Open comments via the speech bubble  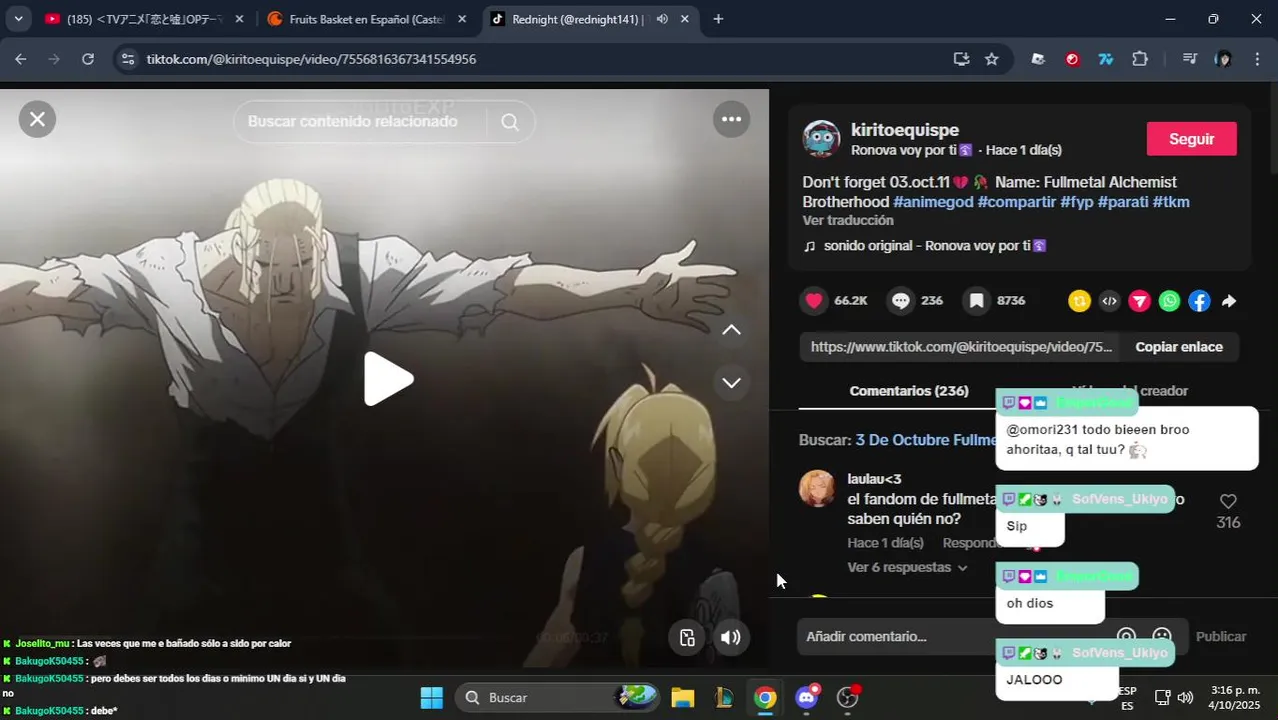[901, 300]
